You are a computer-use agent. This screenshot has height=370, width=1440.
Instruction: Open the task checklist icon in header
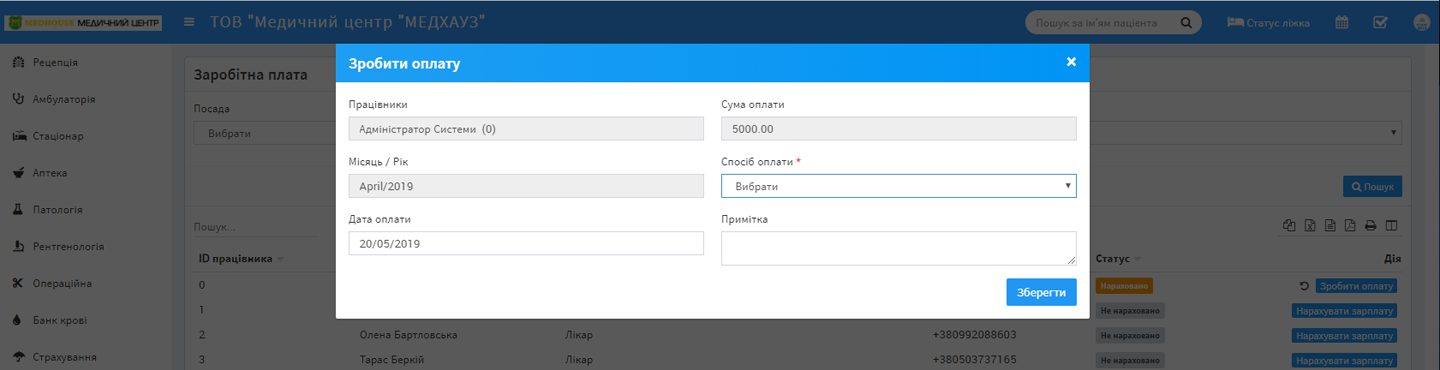tap(1380, 22)
